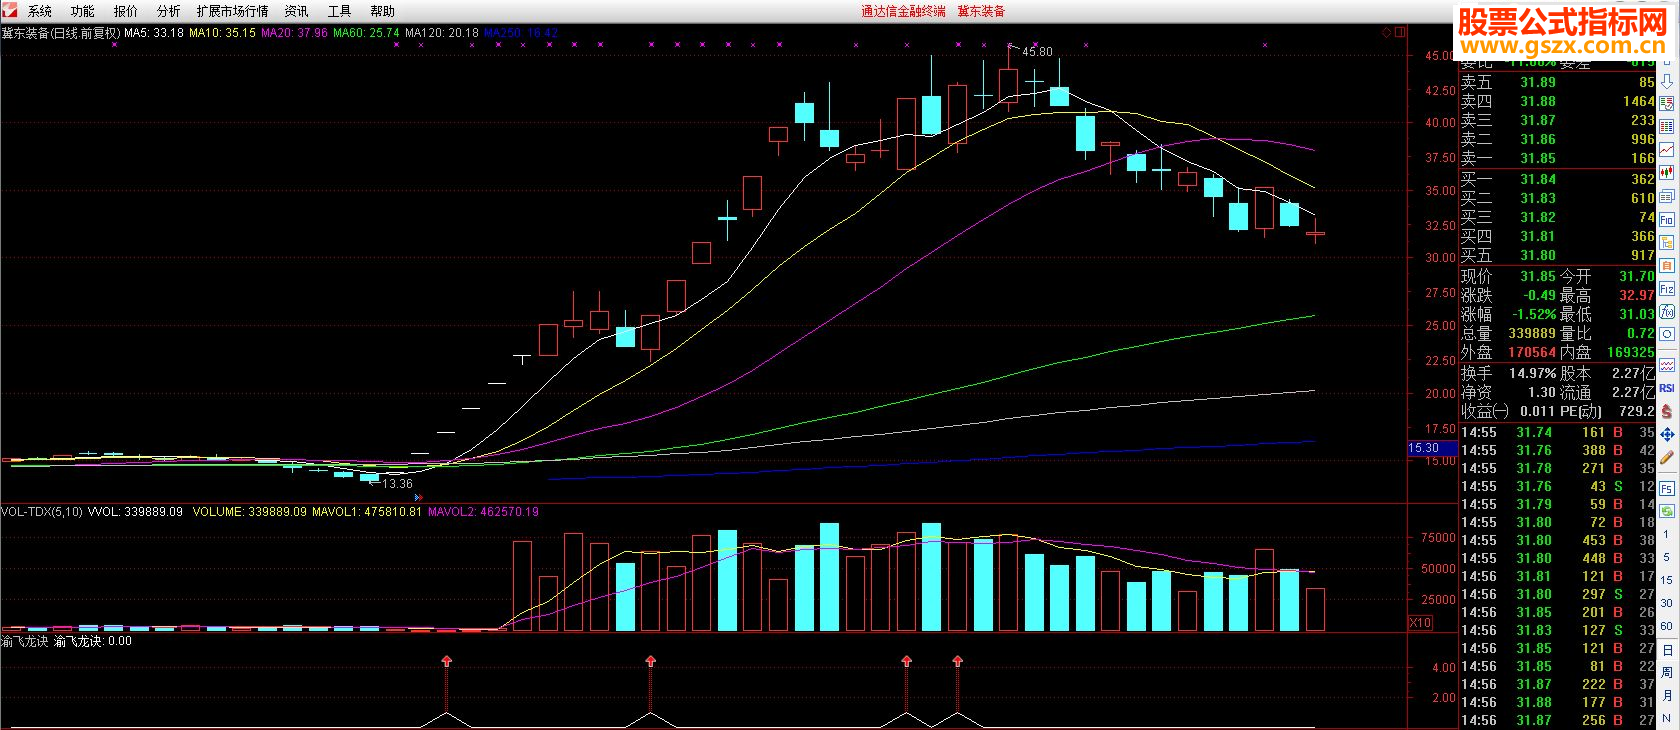This screenshot has height=730, width=1680.
Task: Open the 报价 menu
Action: pos(126,11)
